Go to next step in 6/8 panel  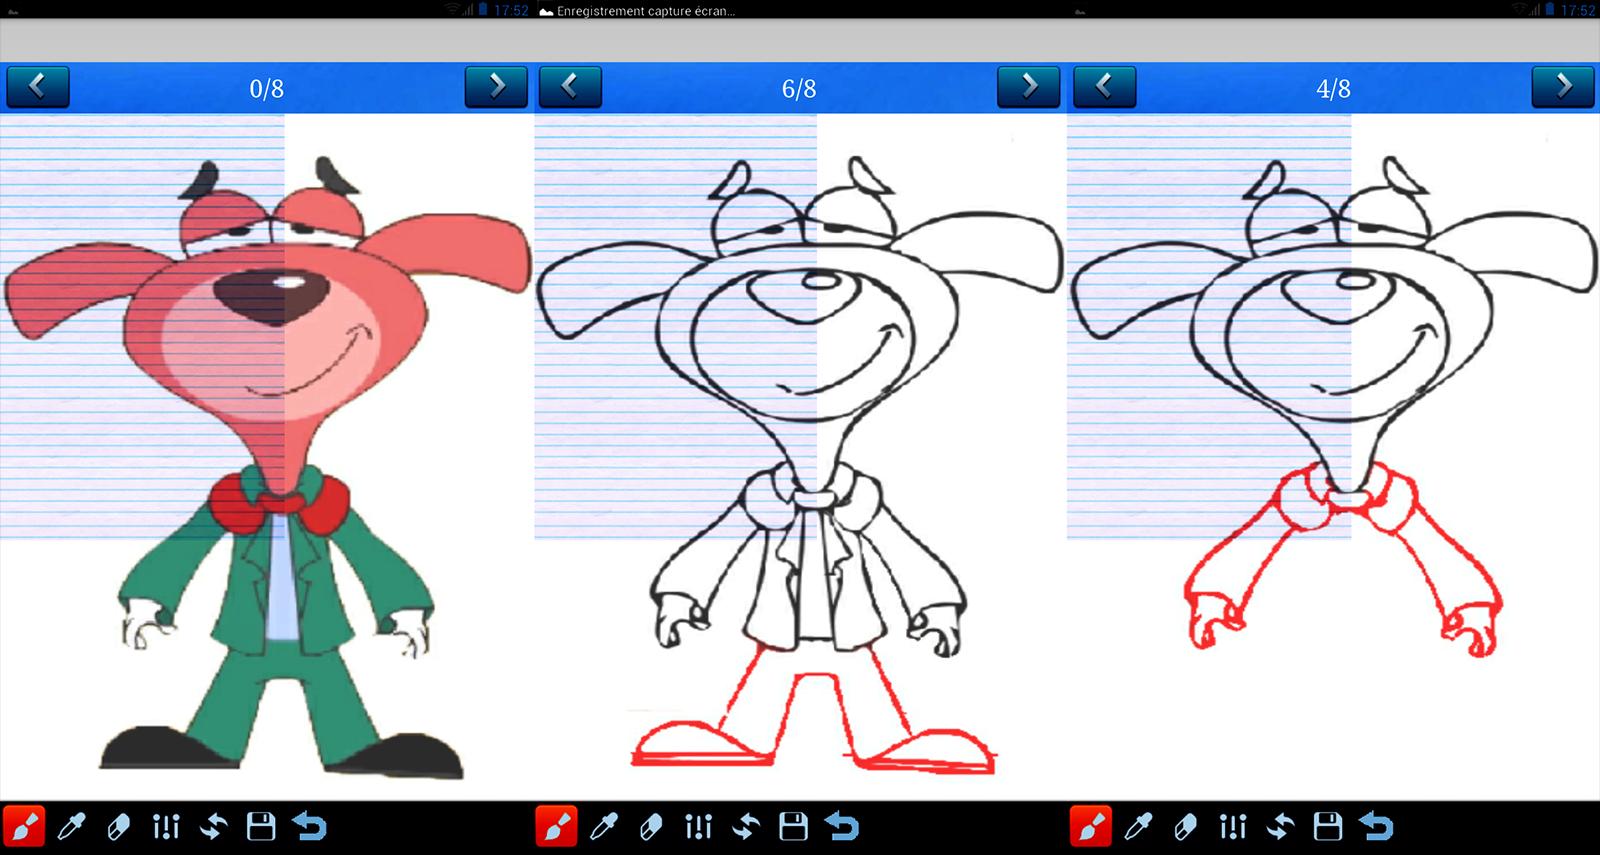tap(1029, 87)
